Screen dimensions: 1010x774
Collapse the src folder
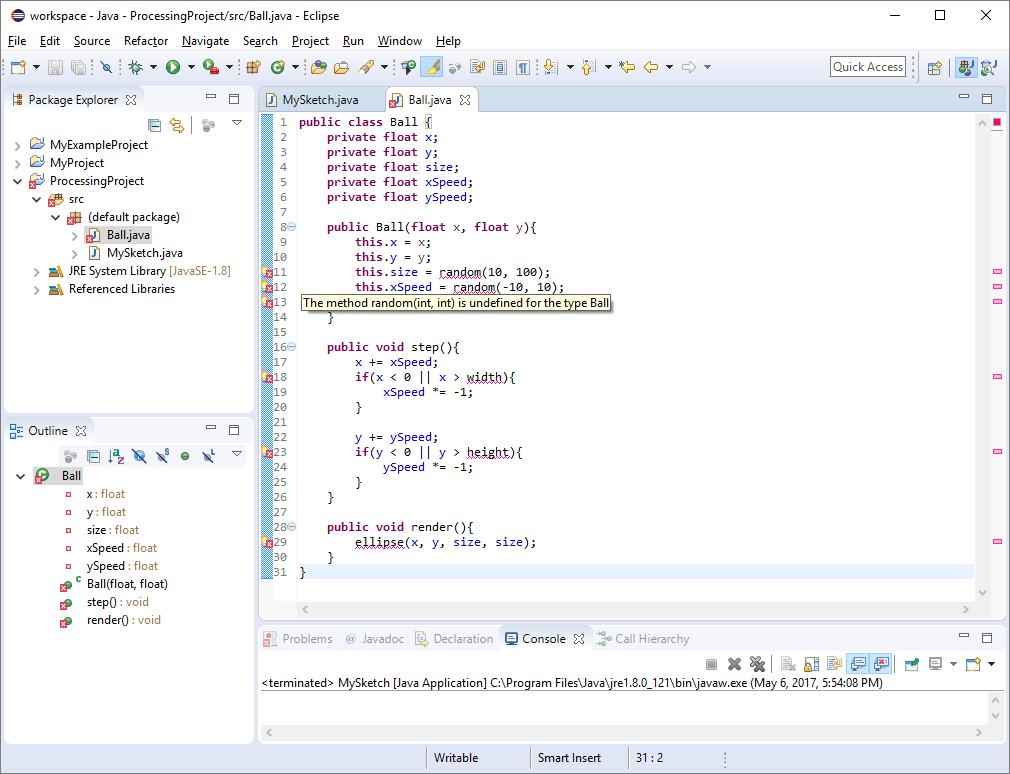point(36,198)
